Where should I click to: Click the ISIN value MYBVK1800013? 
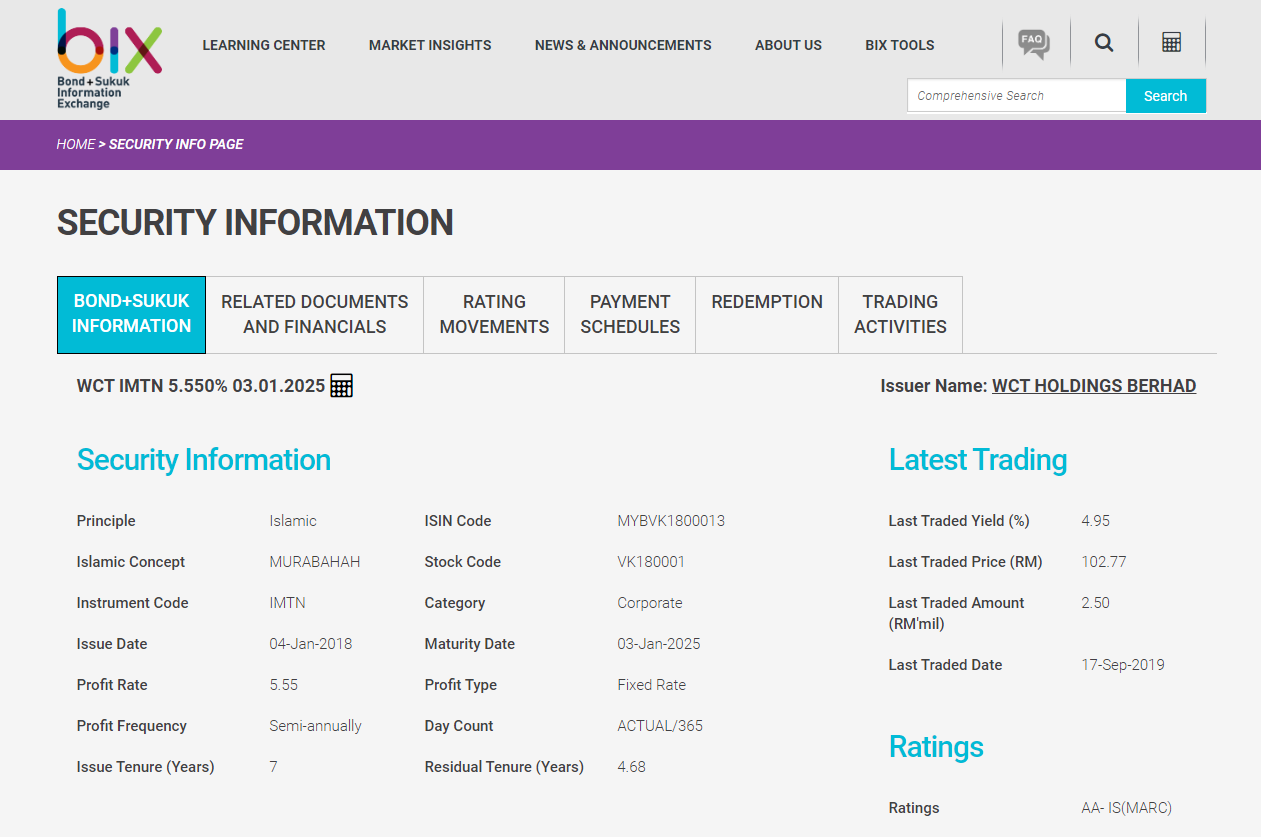coord(671,521)
